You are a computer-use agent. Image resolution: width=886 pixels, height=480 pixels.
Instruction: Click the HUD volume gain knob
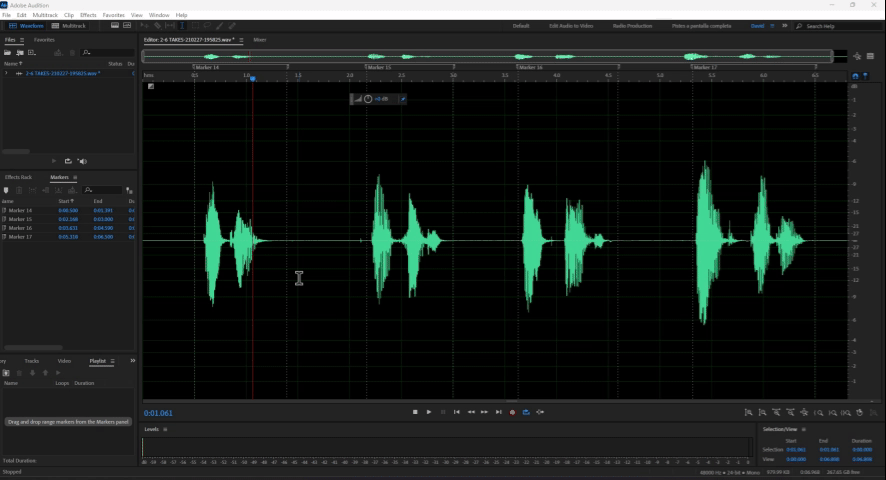[368, 99]
